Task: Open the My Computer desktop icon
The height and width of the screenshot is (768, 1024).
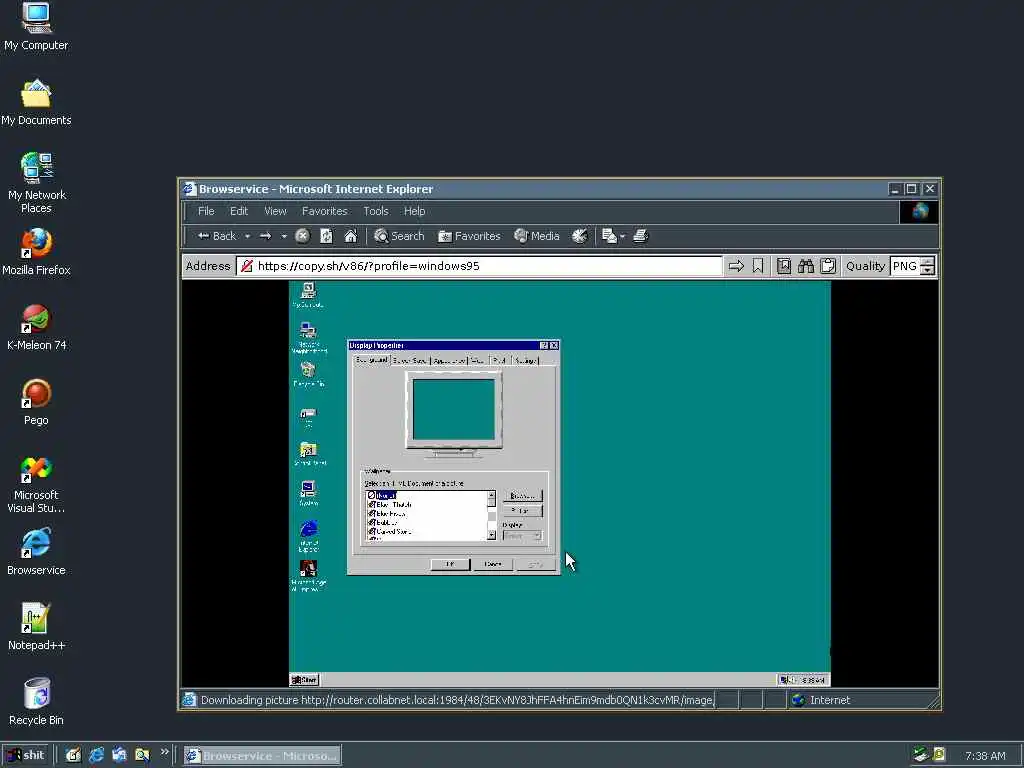Action: pyautogui.click(x=36, y=27)
